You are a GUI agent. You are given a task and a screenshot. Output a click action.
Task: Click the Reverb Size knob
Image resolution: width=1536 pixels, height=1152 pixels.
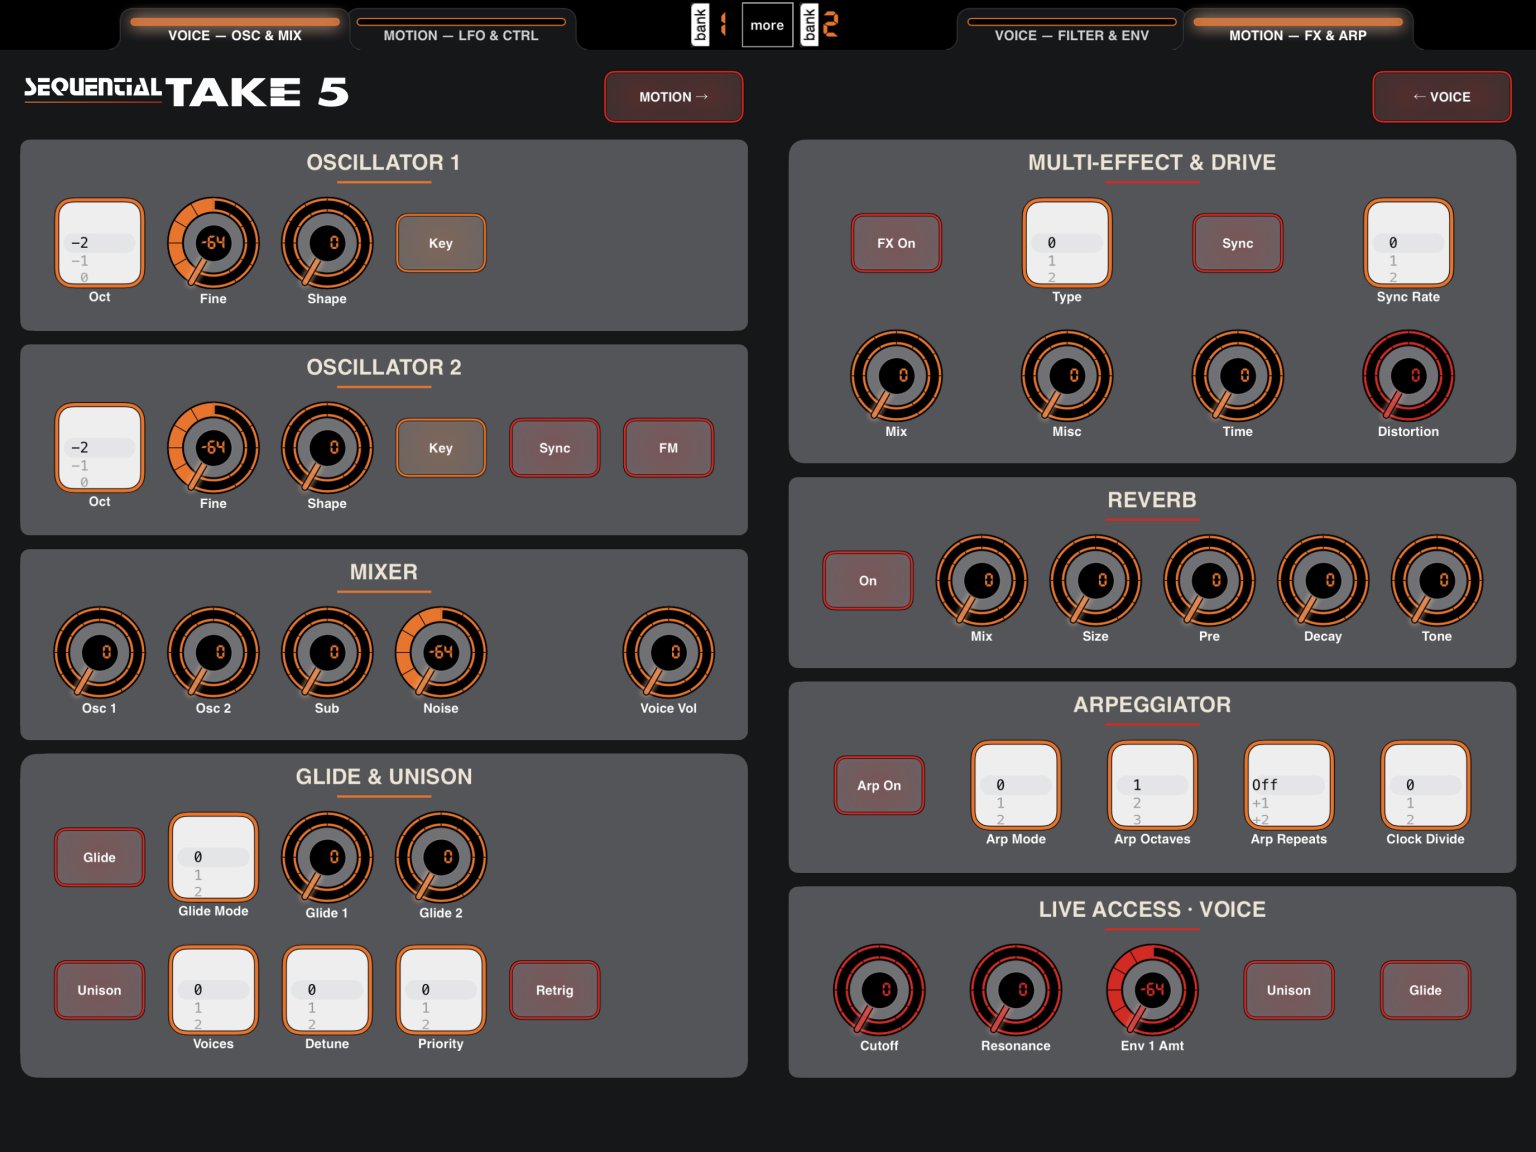pos(1095,581)
